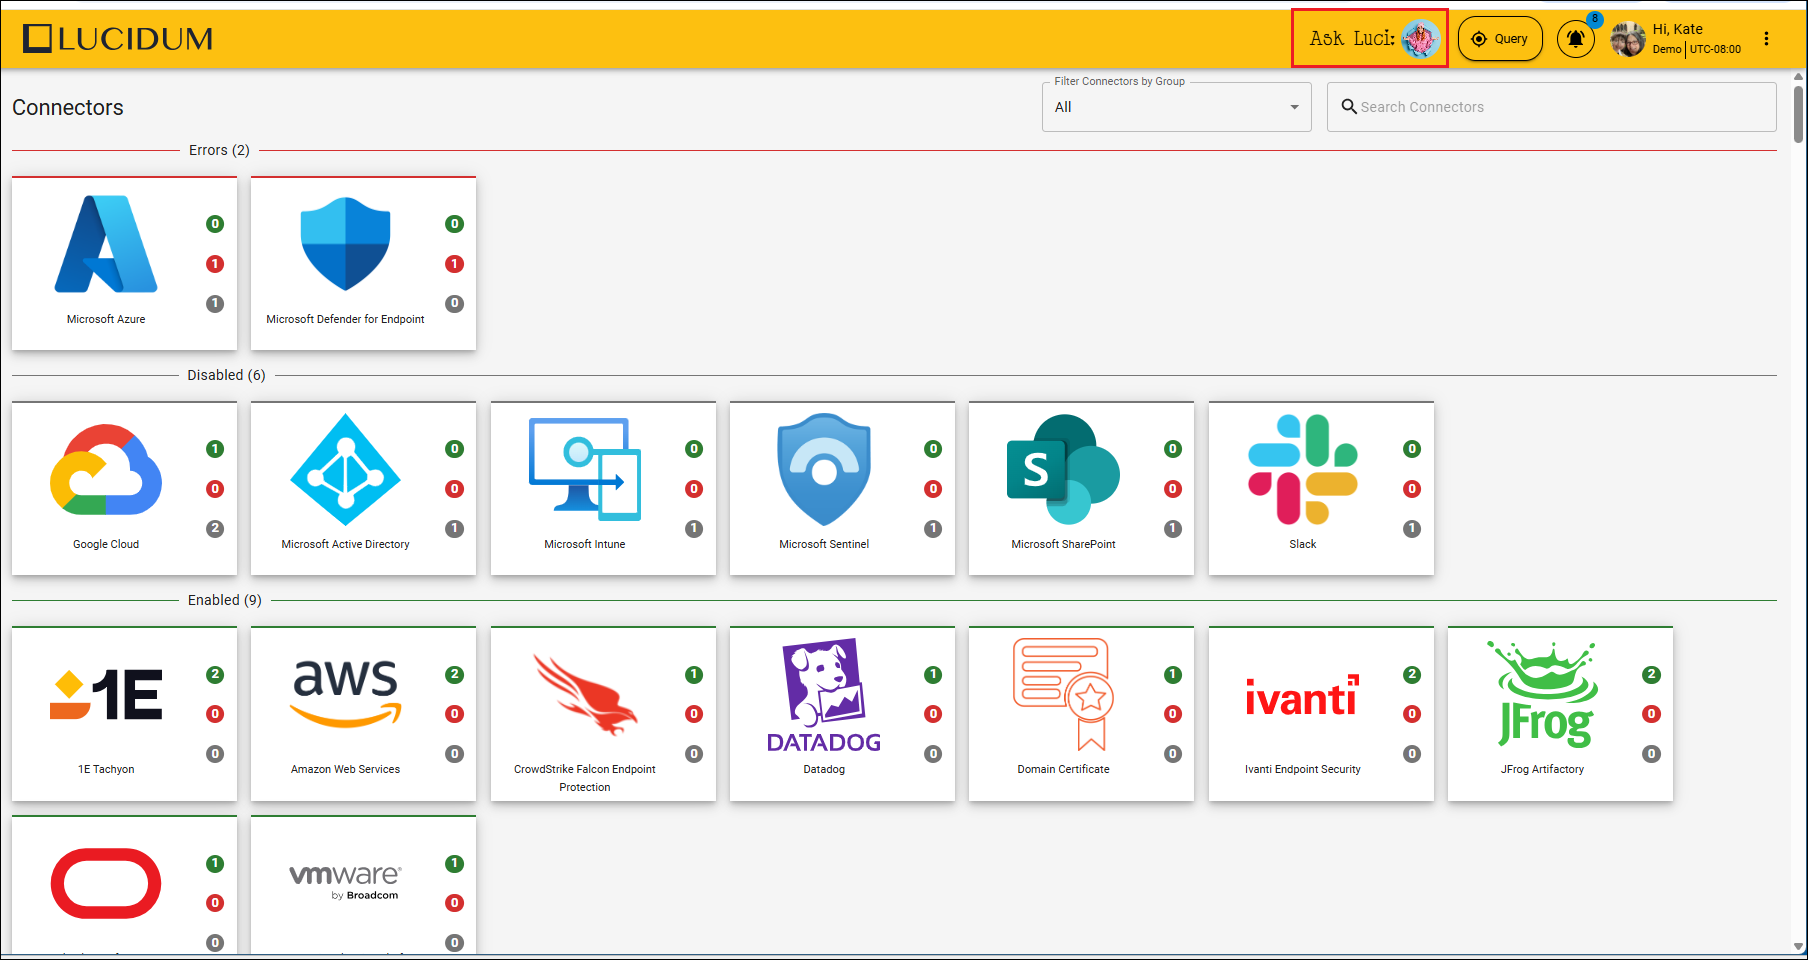Screen dimensions: 1808x960
Task: Click the scrollbar down arrow
Action: [1798, 946]
